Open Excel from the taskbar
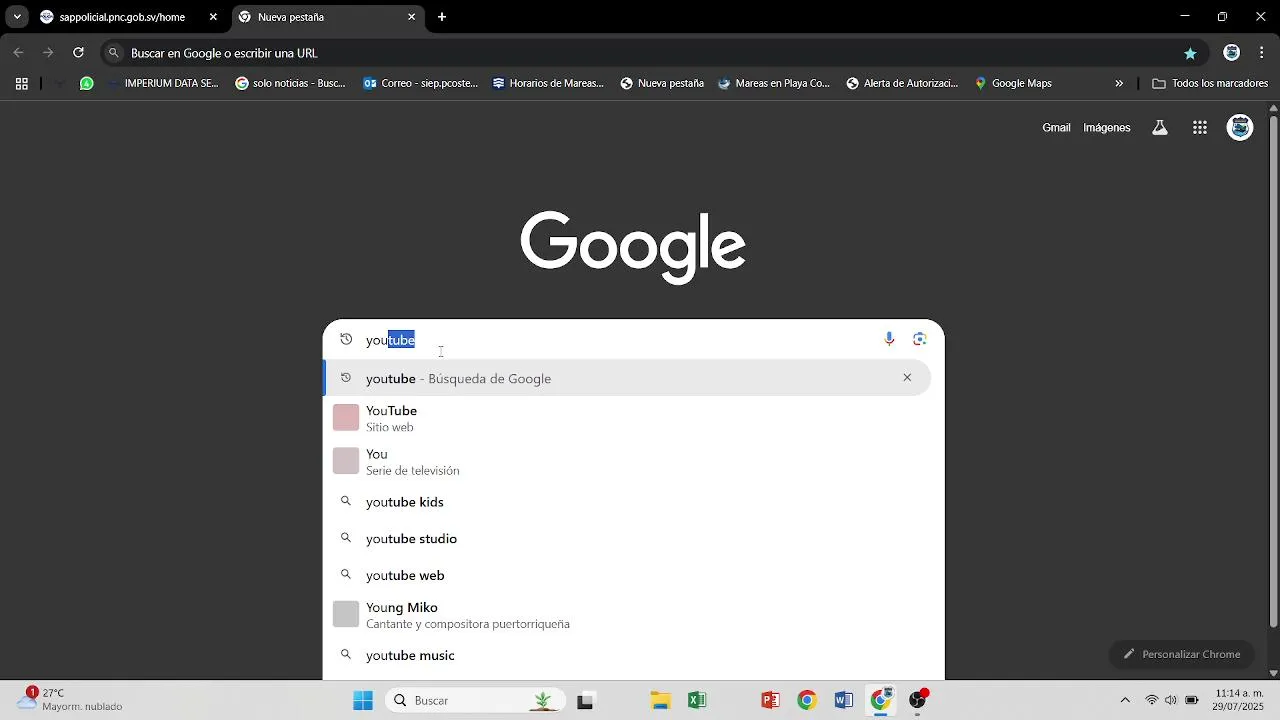 (x=697, y=700)
